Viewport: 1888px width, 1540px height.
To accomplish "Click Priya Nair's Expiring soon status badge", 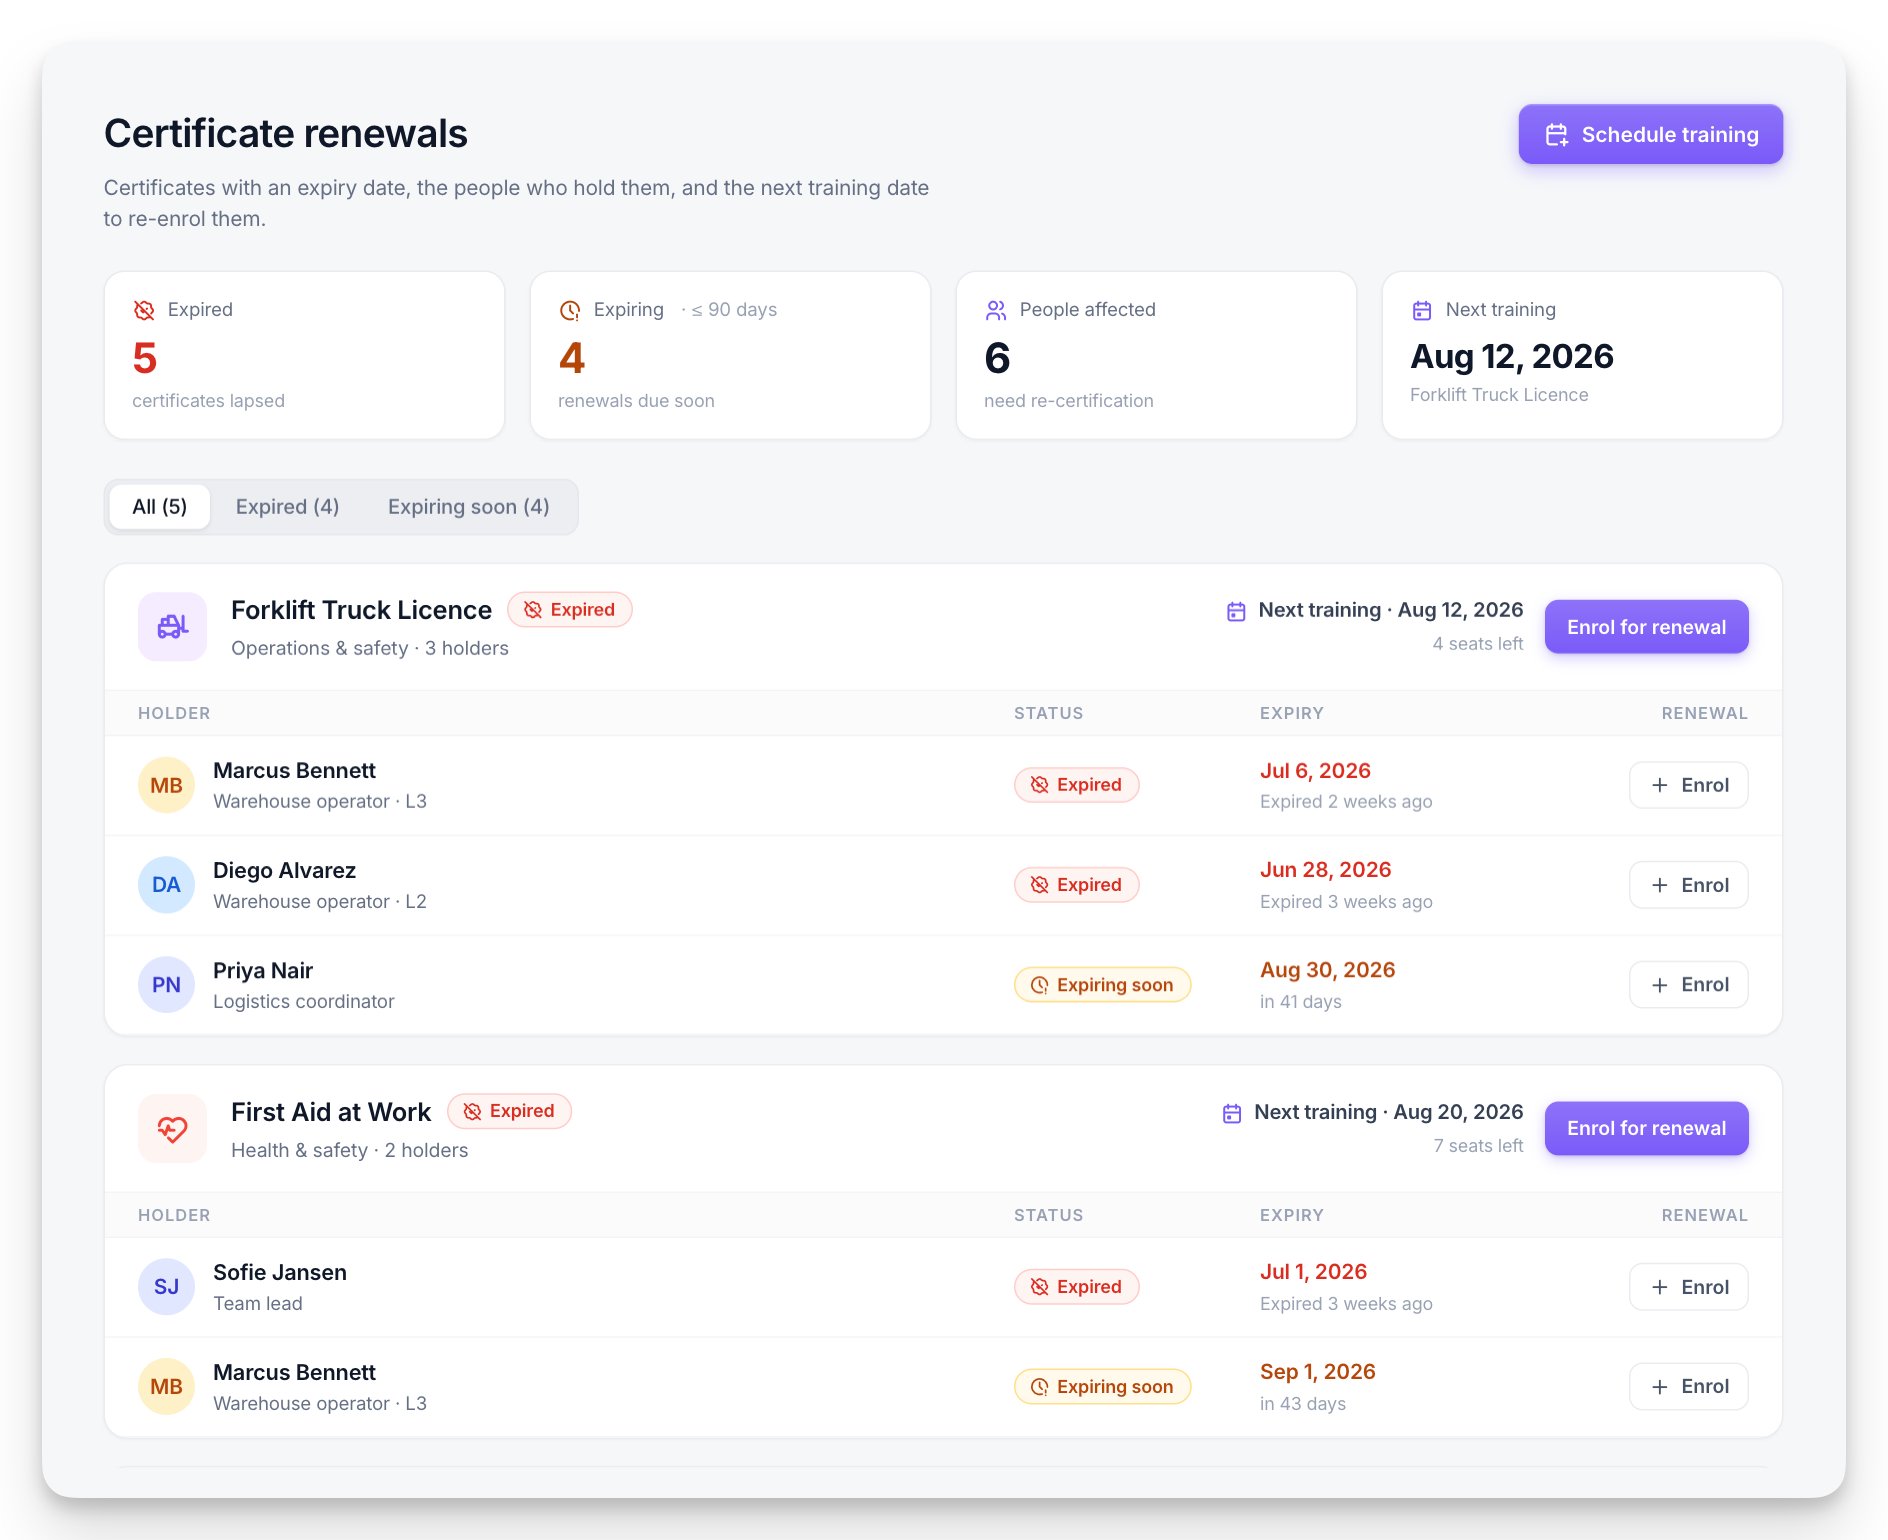I will coord(1102,985).
